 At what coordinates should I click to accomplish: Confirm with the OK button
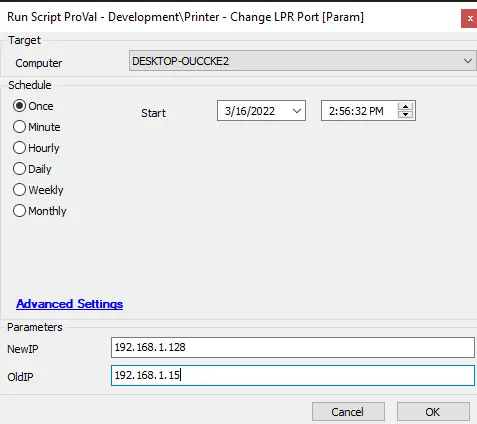tap(433, 412)
